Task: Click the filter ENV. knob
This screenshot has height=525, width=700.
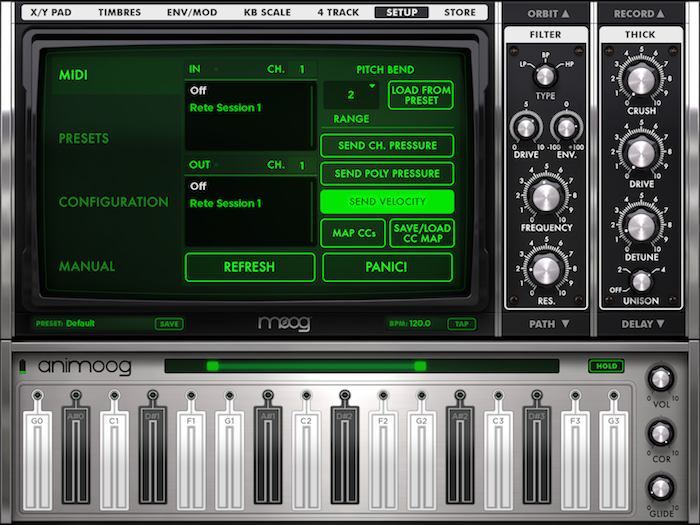Action: coord(566,128)
